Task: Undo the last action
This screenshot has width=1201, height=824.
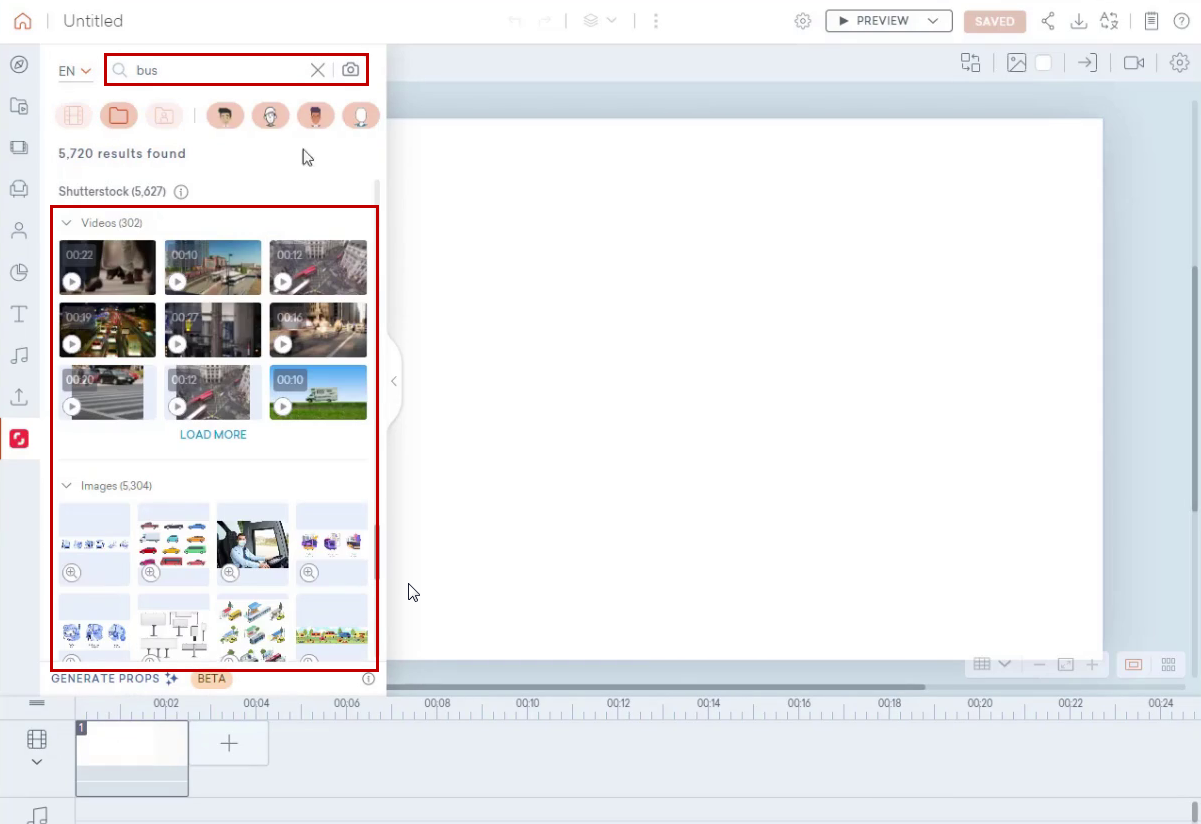Action: coord(515,21)
